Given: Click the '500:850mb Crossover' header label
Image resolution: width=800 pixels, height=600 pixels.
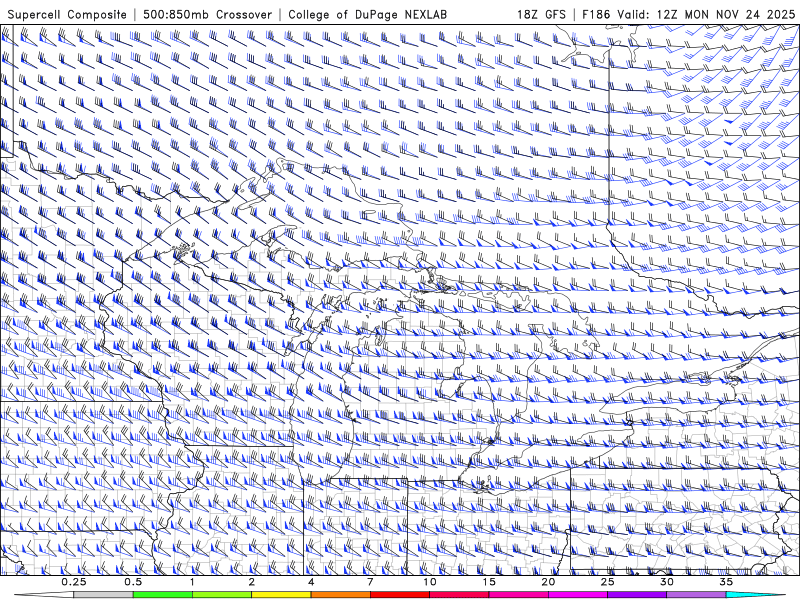Looking at the screenshot, I should [x=208, y=14].
